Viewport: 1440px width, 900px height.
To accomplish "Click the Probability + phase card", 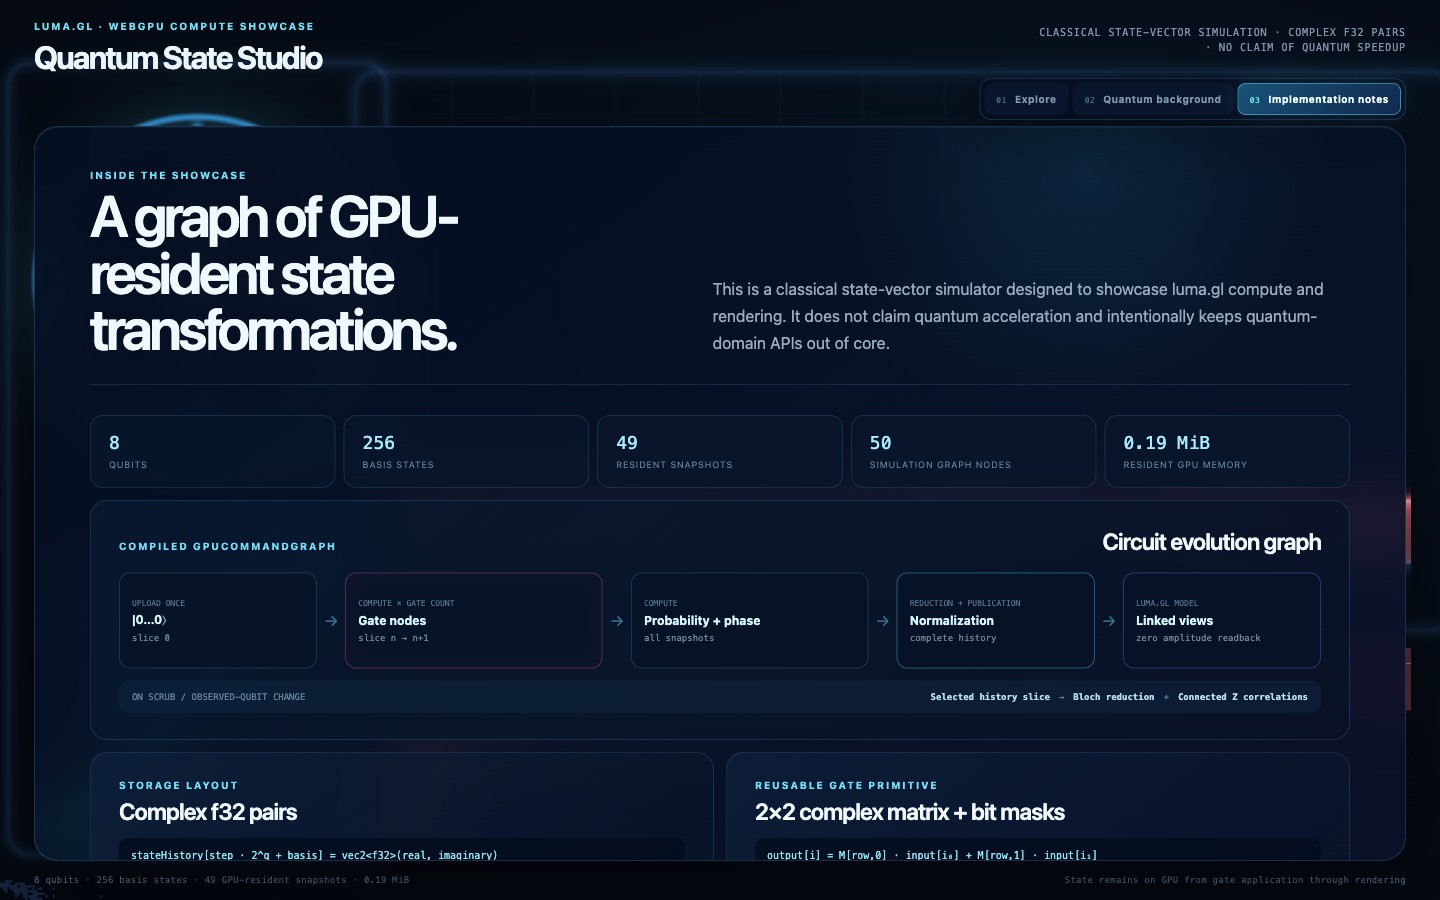I will (x=750, y=620).
